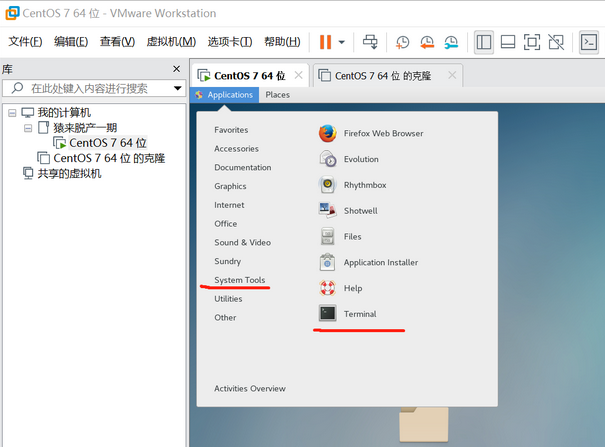Select the Sundry category

[227, 261]
